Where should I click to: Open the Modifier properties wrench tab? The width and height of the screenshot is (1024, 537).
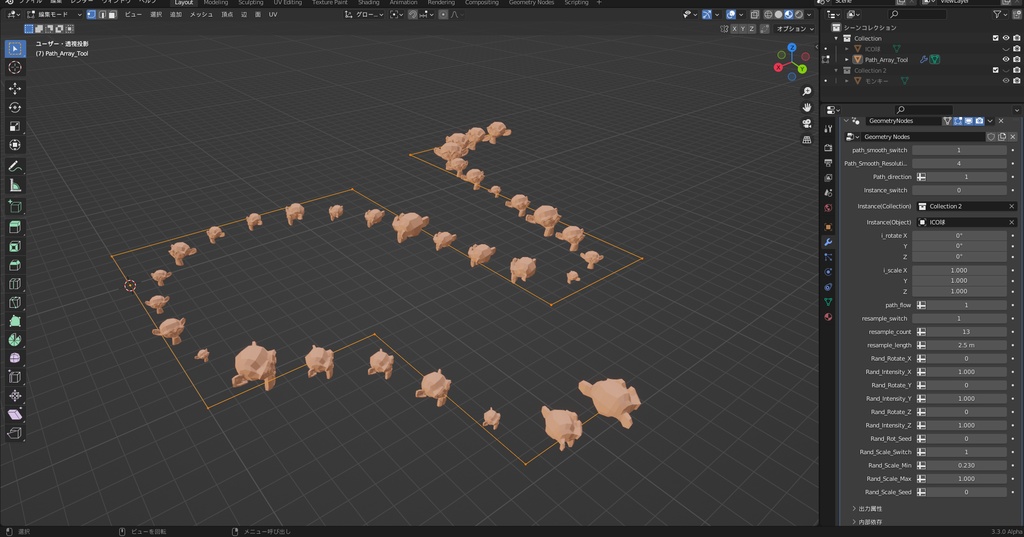[828, 242]
